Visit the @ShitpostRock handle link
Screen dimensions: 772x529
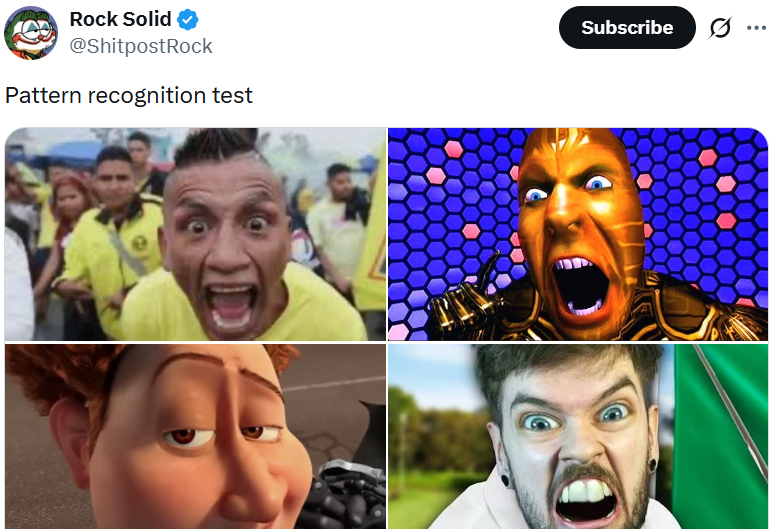[x=141, y=46]
